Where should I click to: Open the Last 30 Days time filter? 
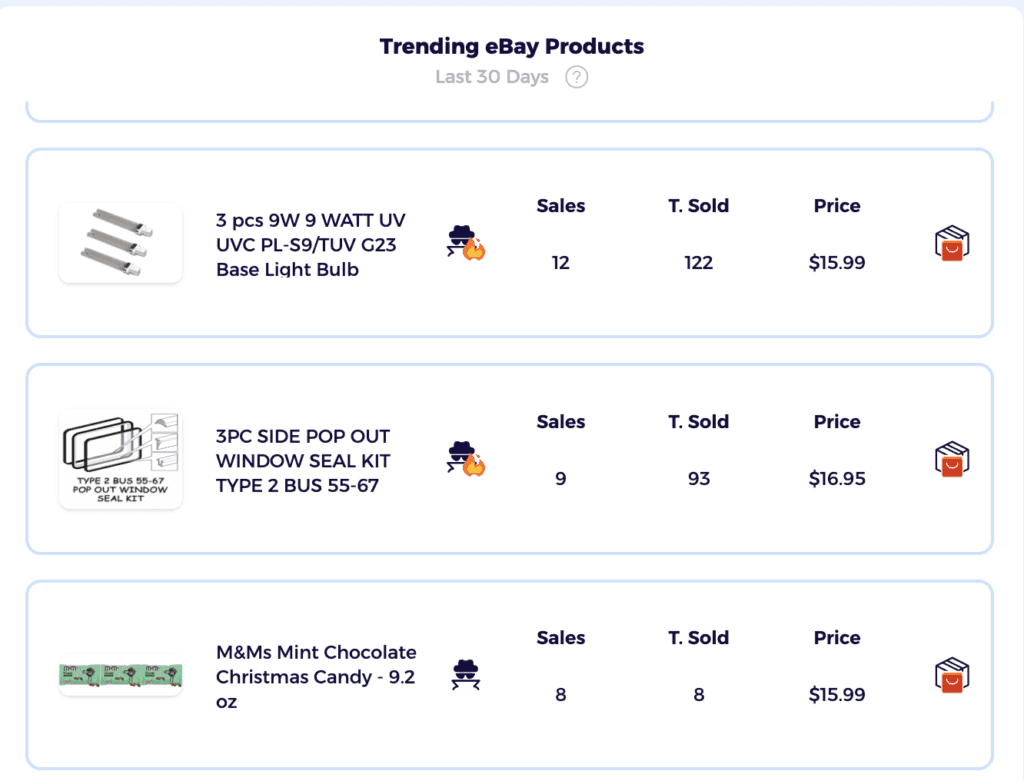coord(492,77)
